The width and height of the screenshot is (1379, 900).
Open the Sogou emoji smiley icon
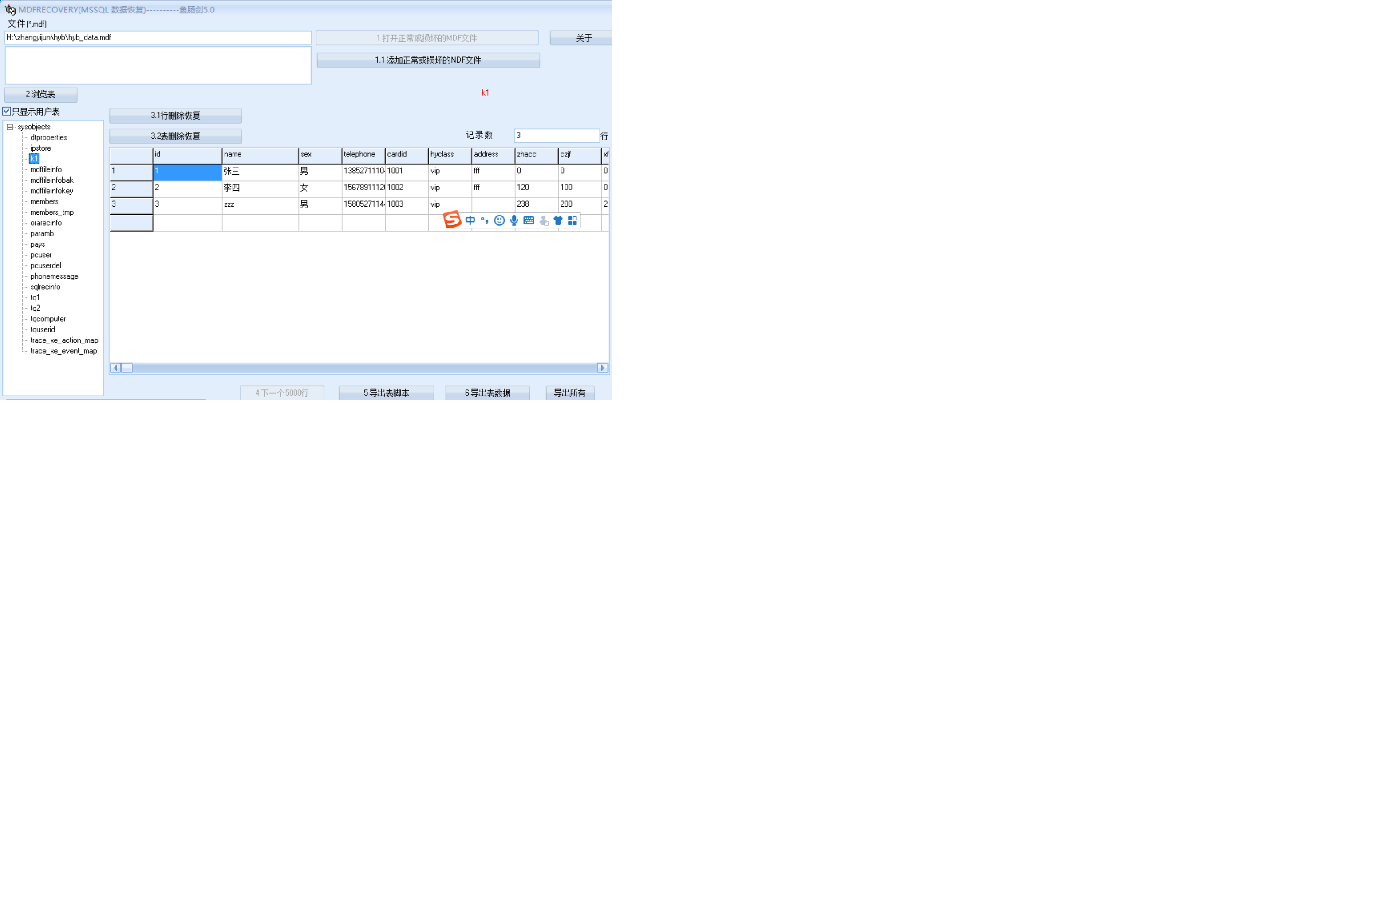[x=499, y=220]
